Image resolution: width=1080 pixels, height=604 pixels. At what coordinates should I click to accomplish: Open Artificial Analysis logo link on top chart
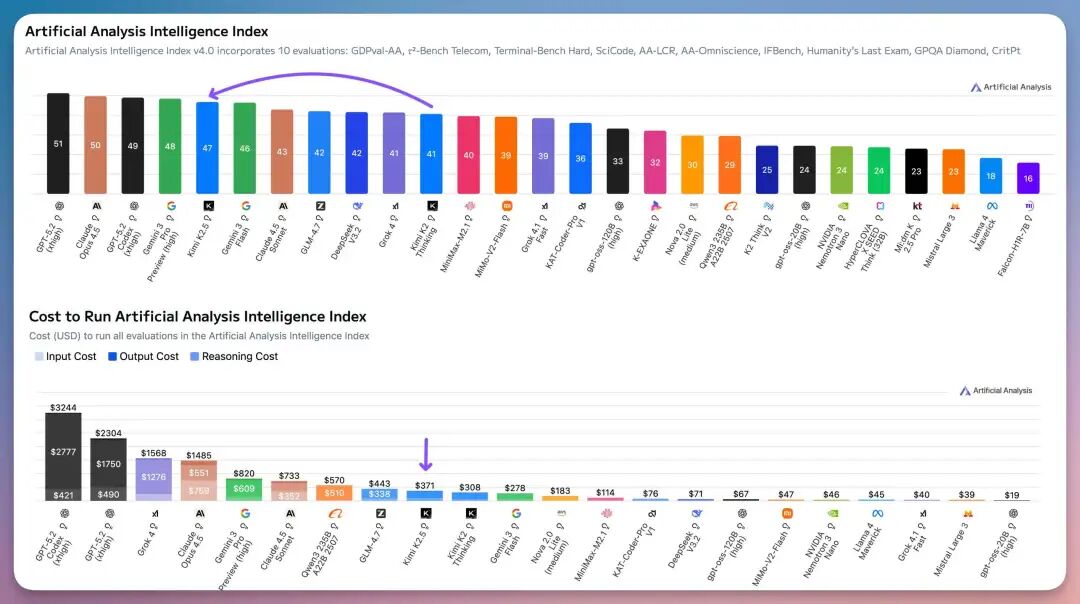(1011, 87)
